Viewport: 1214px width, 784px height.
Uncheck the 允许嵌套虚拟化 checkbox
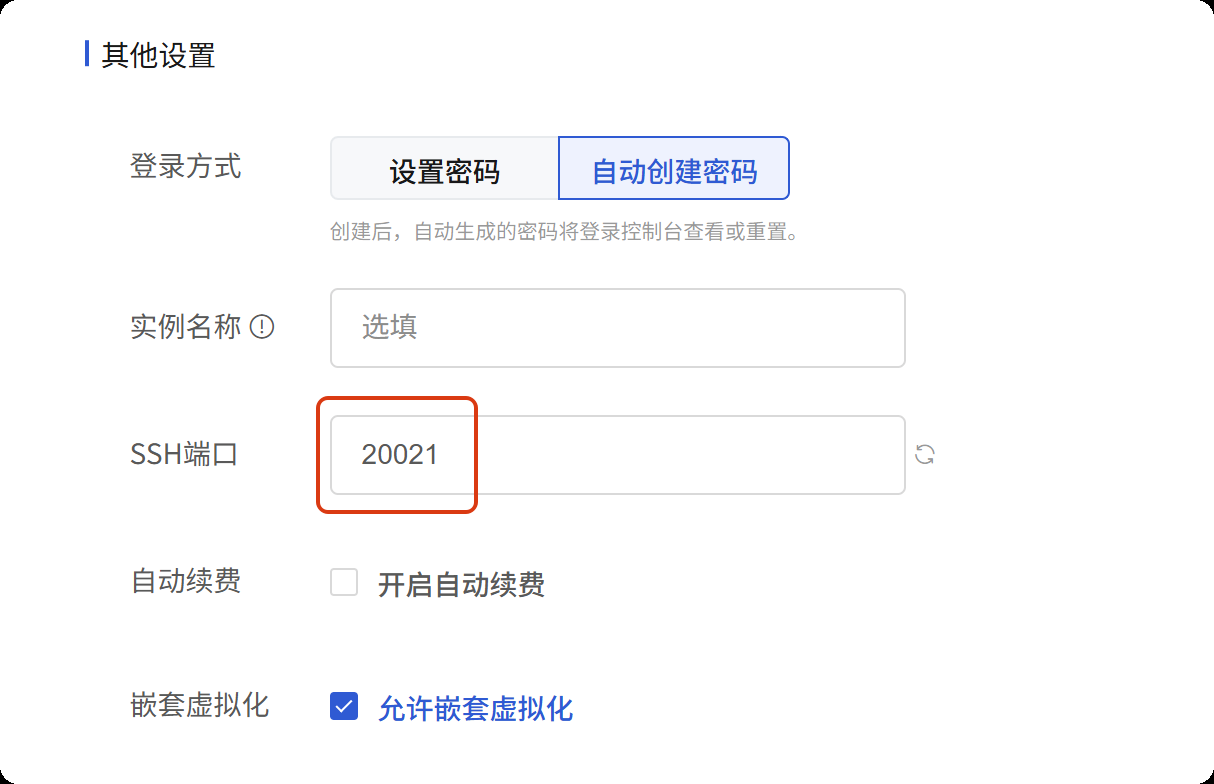(x=344, y=707)
